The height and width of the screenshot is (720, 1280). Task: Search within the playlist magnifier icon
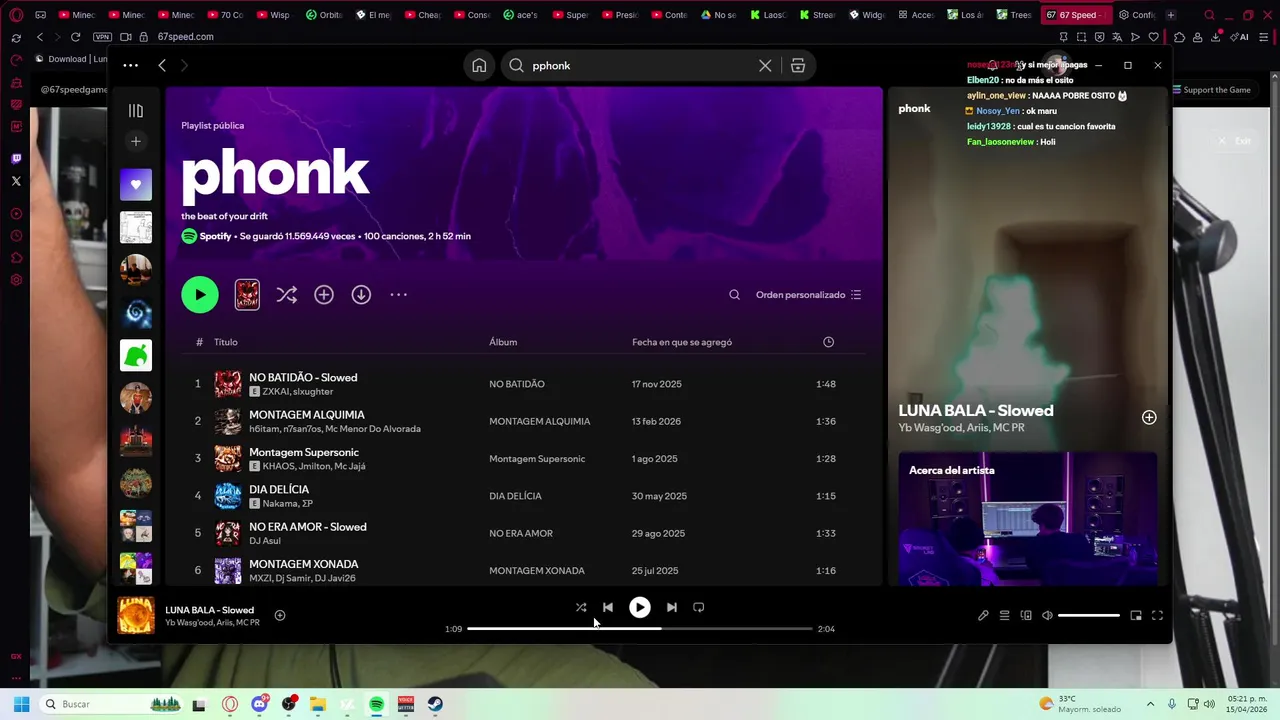coord(734,295)
